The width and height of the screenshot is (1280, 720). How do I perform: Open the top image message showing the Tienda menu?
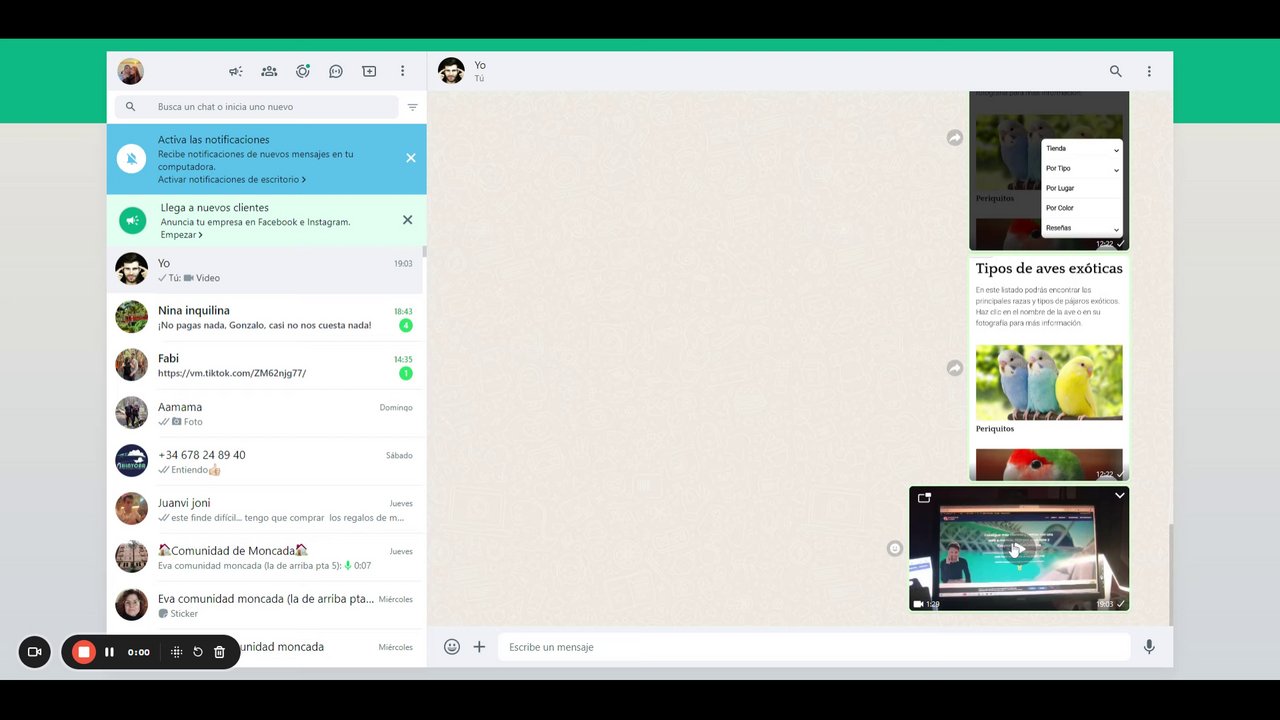pyautogui.click(x=1049, y=171)
